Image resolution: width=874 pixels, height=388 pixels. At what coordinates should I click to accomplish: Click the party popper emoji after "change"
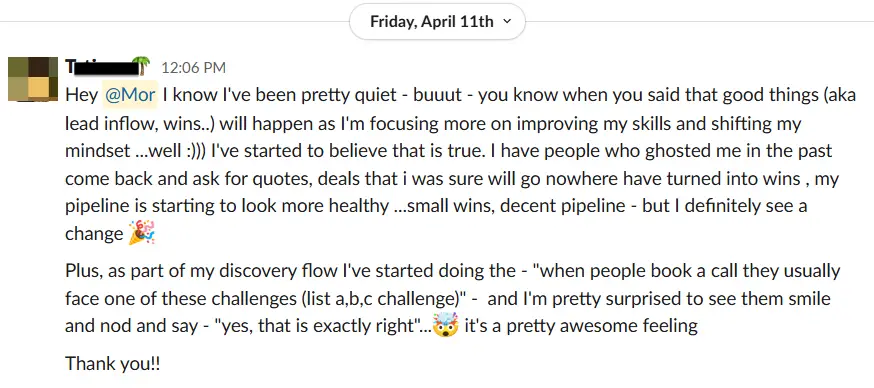141,234
